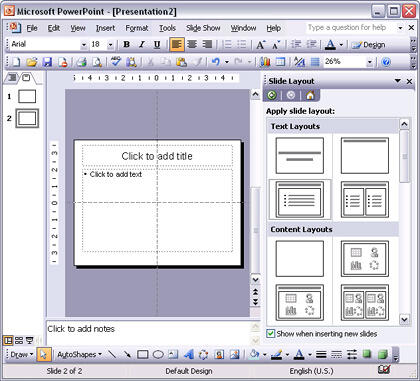The image size is (420, 381).
Task: Go back in the task pane
Action: [272, 96]
